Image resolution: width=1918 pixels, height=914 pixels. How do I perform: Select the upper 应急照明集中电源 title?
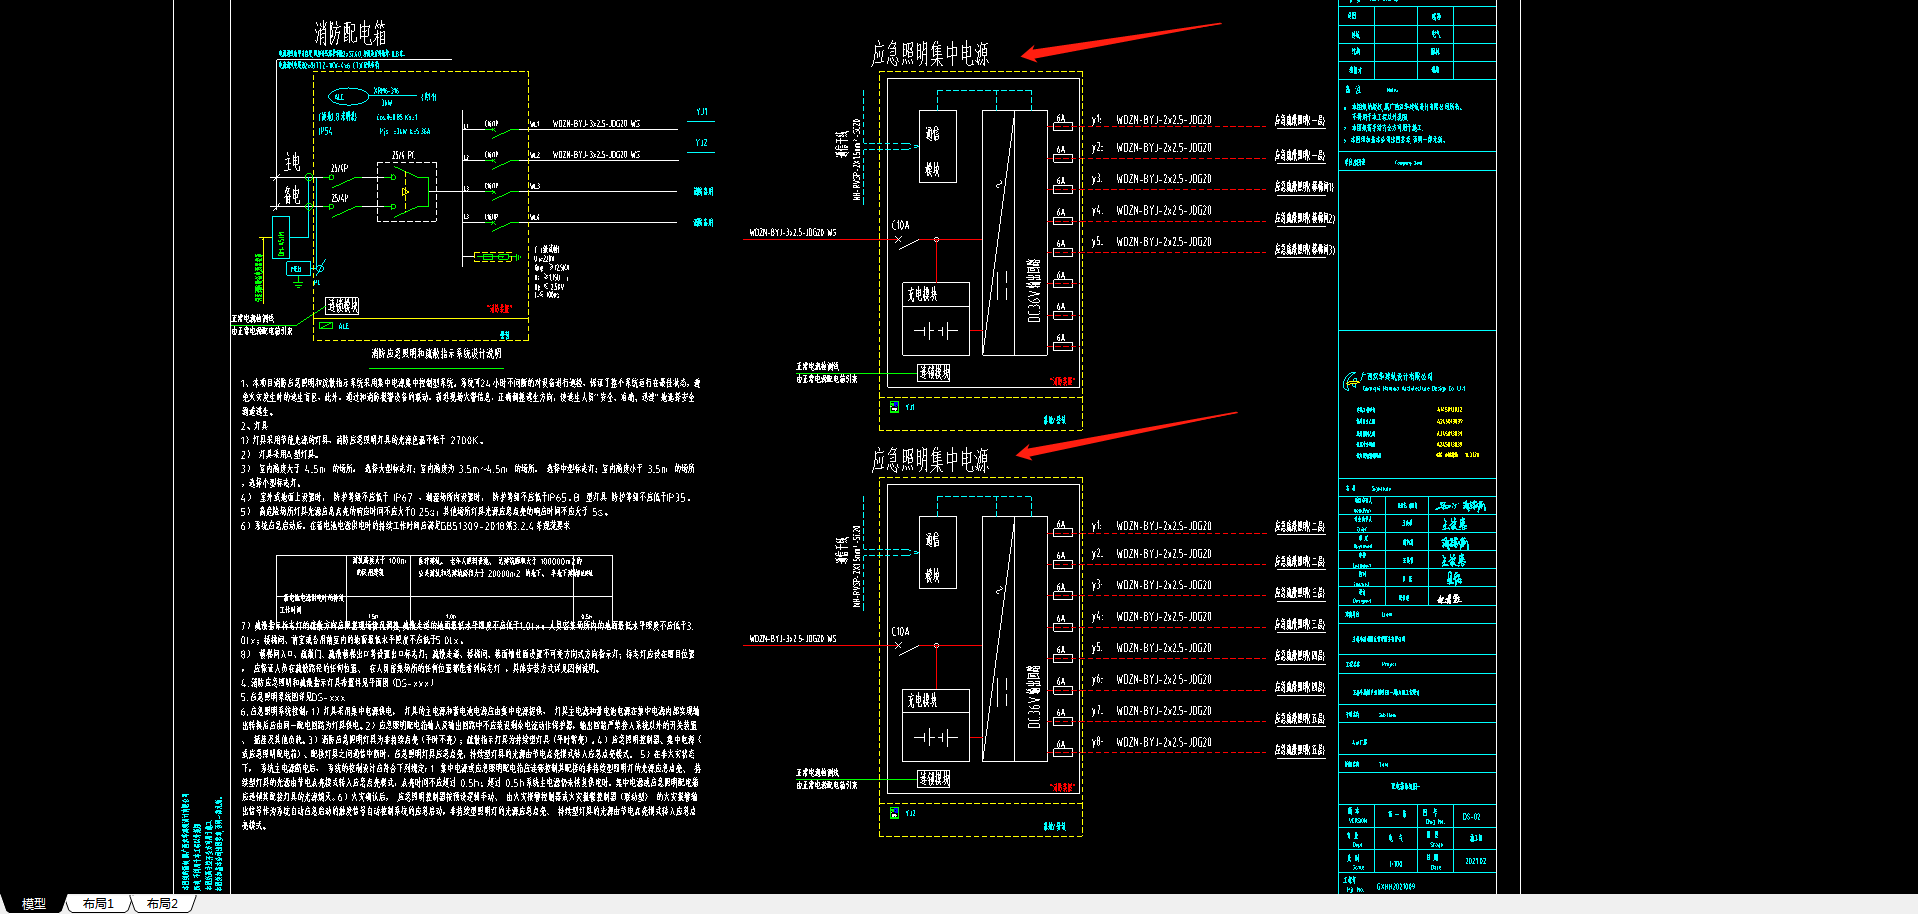pyautogui.click(x=930, y=54)
